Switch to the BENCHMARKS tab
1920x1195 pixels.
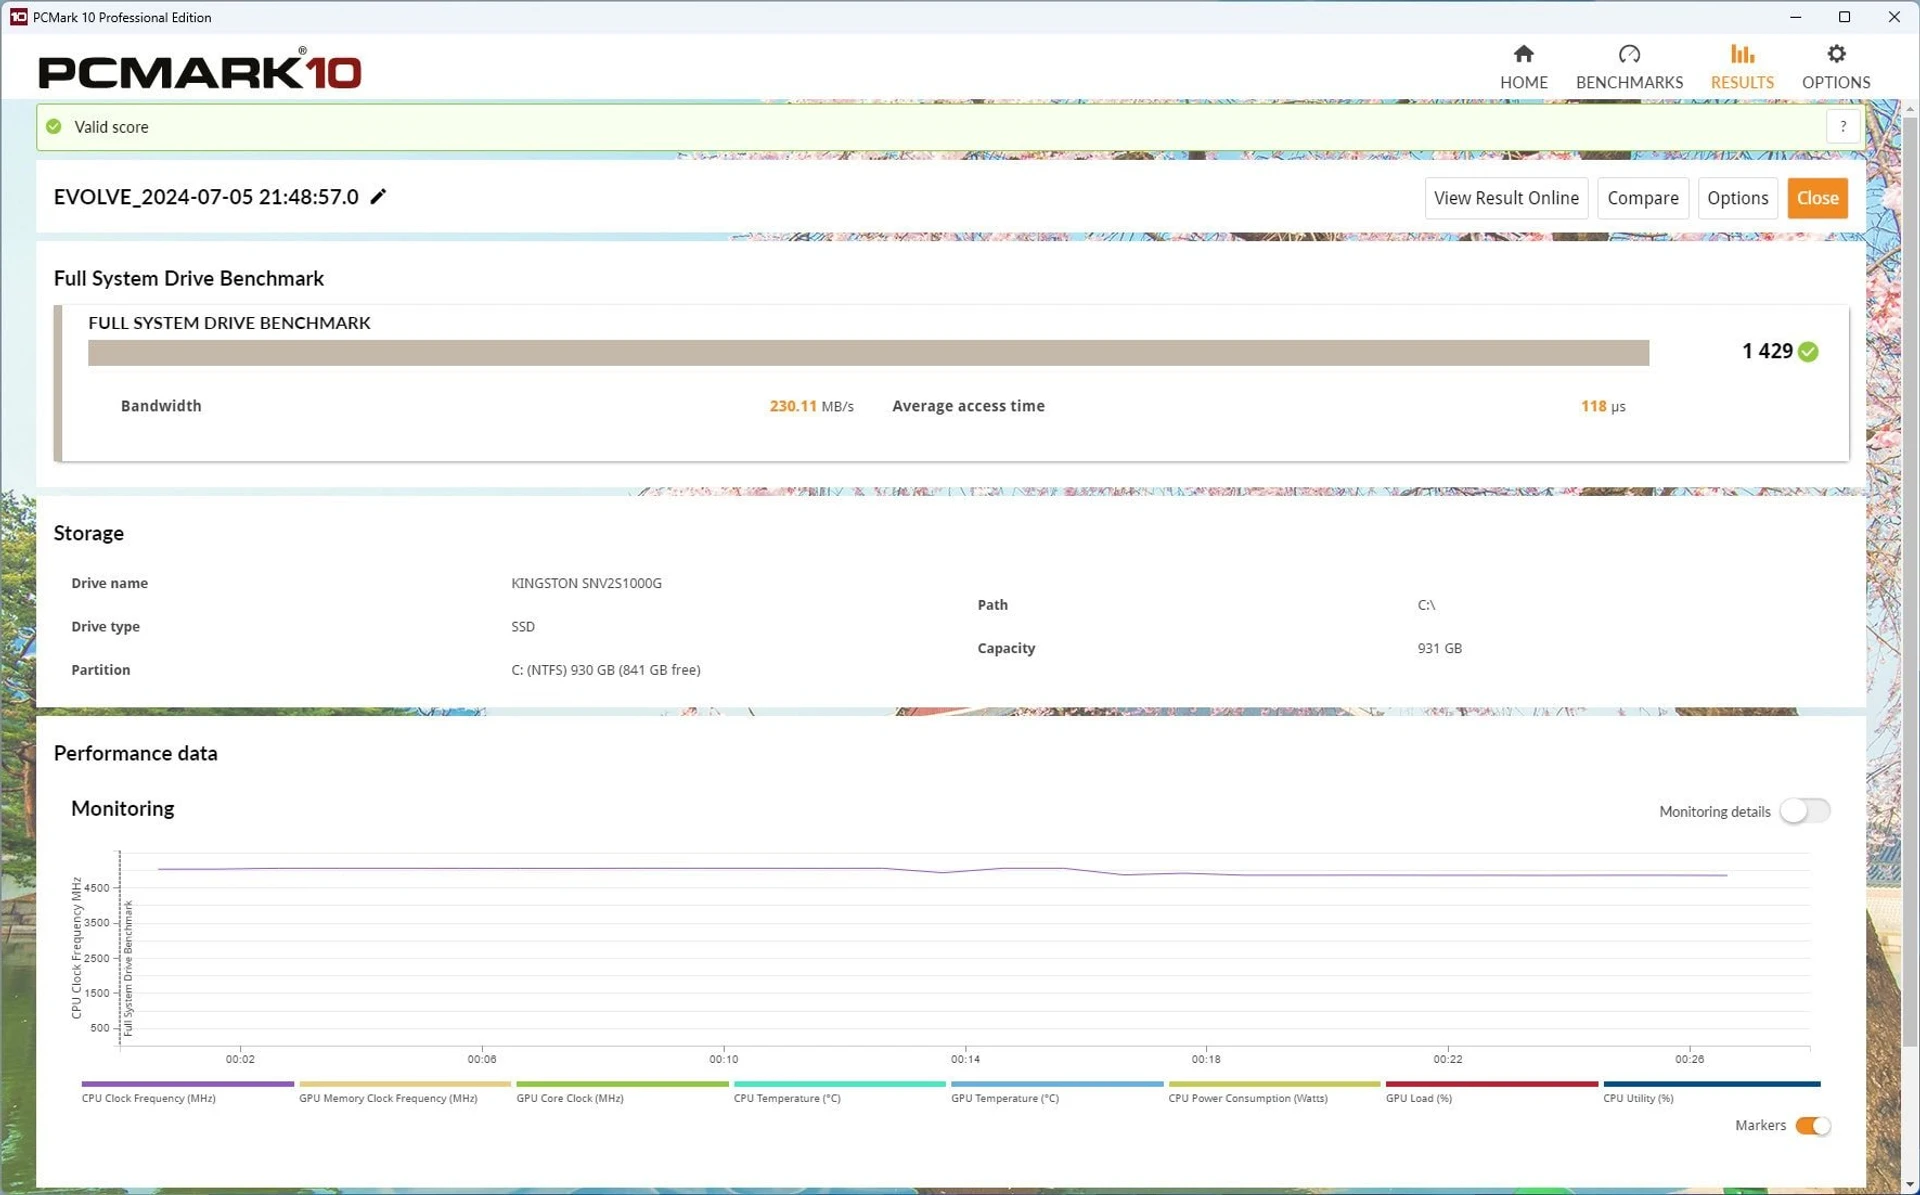click(1629, 67)
